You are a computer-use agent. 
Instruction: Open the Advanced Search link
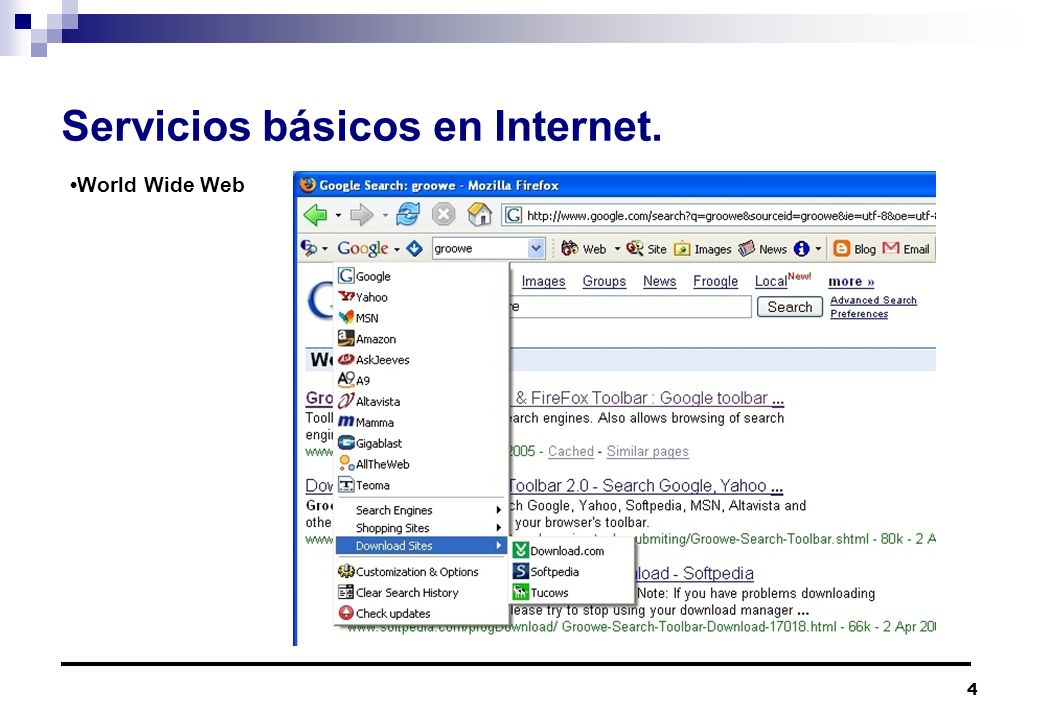[874, 300]
